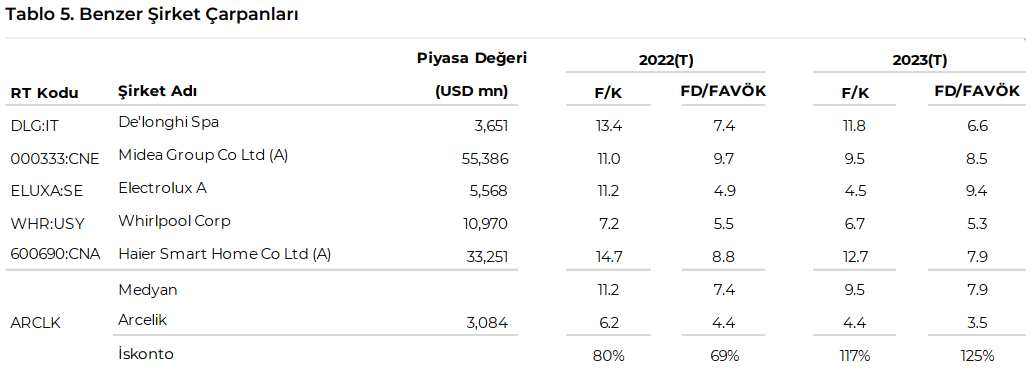Click the ARCLK ticker code
The image size is (1033, 379).
coord(36,324)
